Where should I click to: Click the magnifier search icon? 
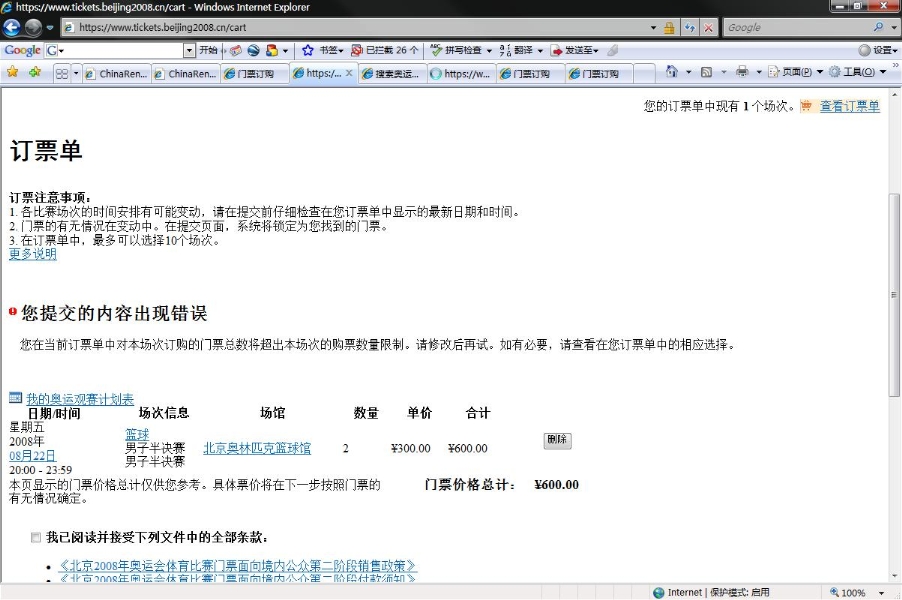pyautogui.click(x=878, y=27)
